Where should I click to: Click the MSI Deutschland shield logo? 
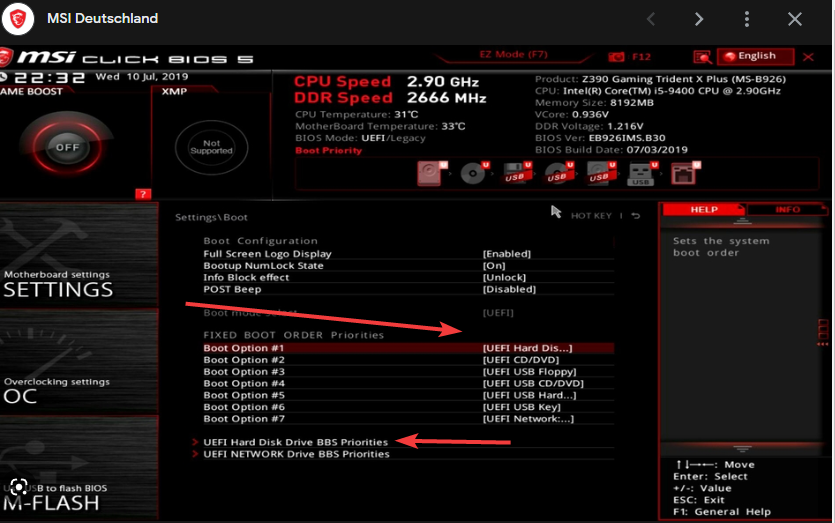[x=18, y=19]
